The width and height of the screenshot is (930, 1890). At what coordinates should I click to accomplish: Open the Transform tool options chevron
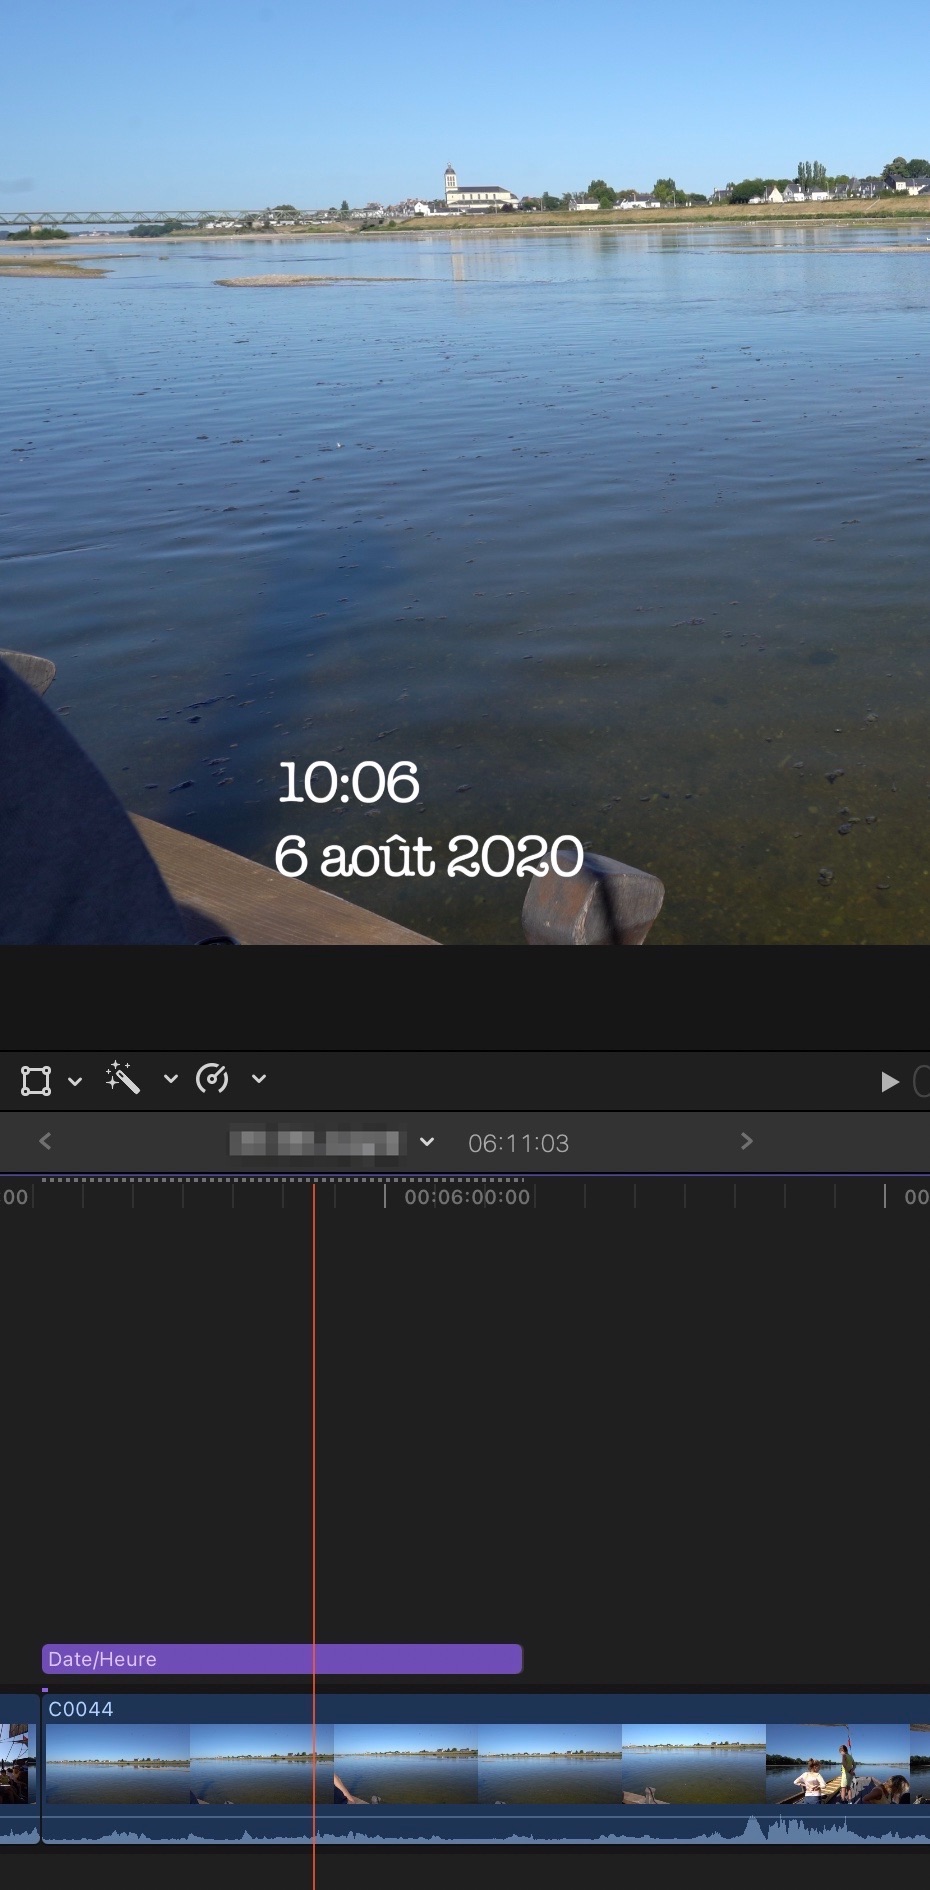[75, 1081]
